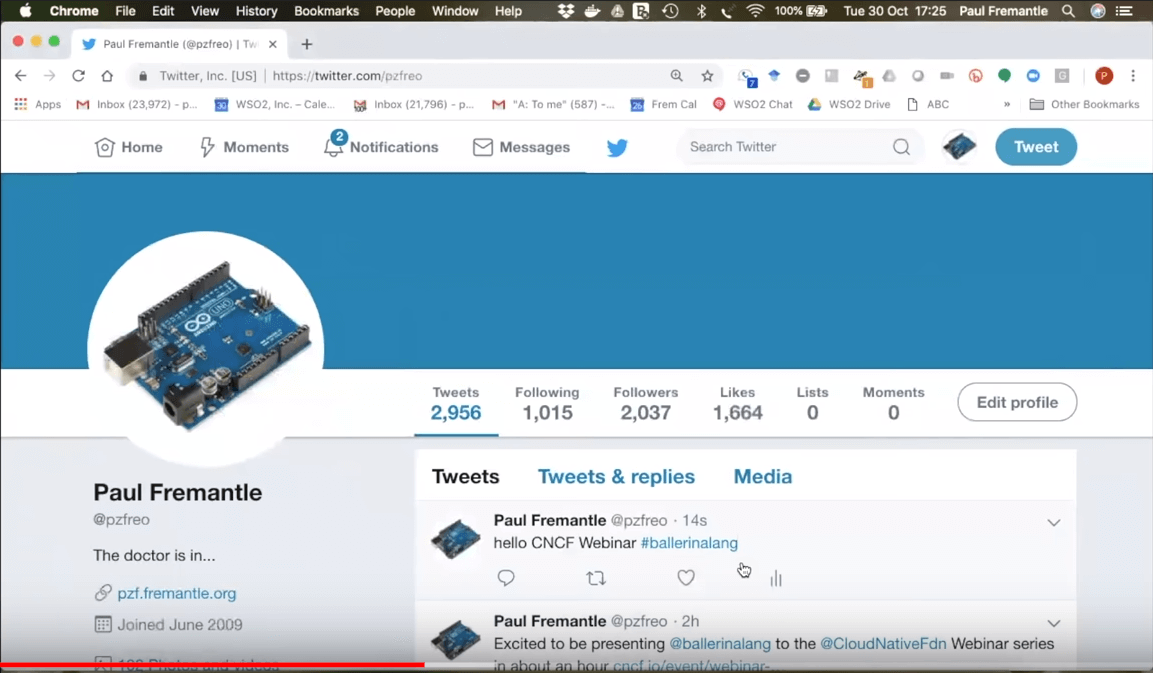The image size is (1153, 673).
Task: View the Following 1,015 list
Action: pos(547,404)
